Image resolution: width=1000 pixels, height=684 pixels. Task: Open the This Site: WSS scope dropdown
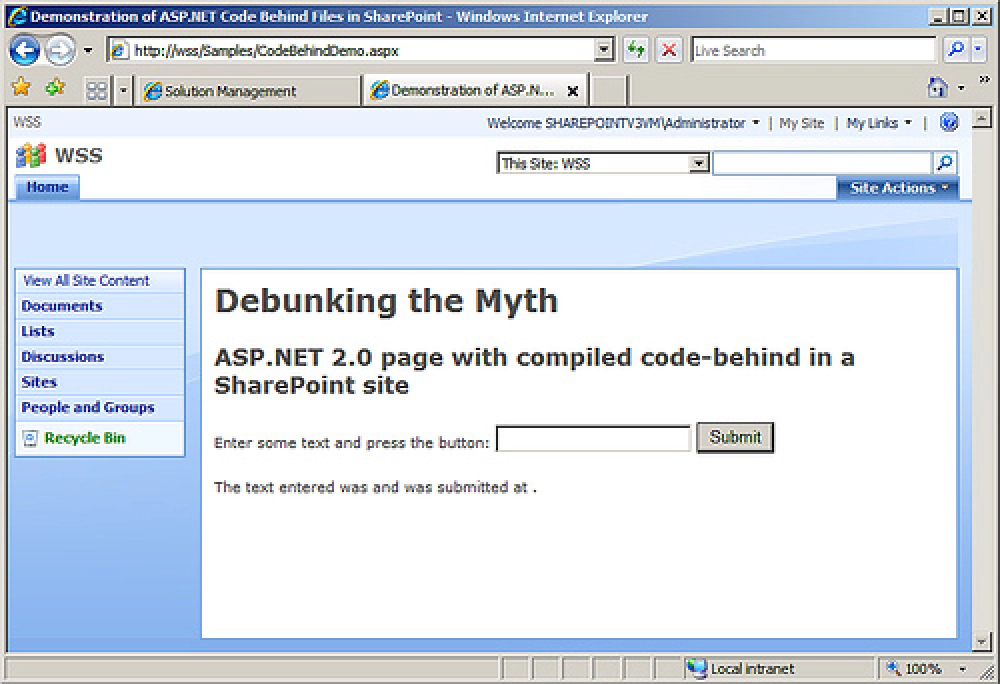pos(698,162)
